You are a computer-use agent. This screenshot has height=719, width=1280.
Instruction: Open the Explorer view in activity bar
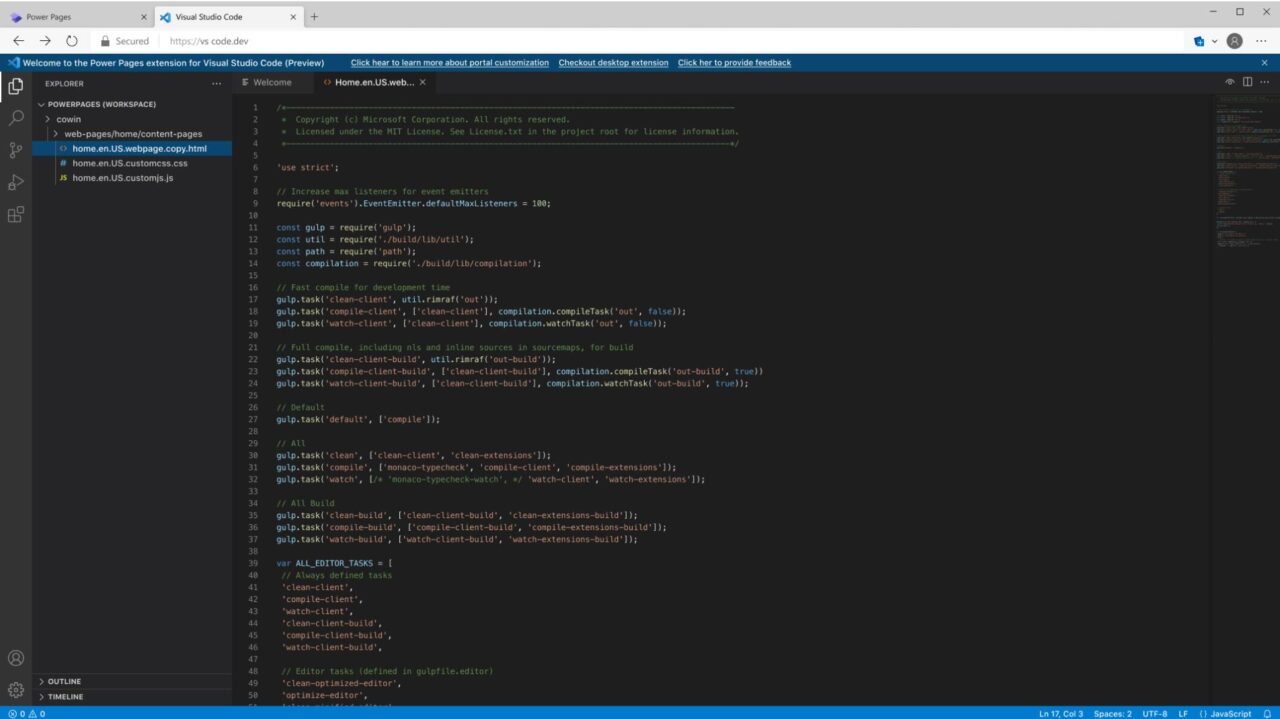point(16,86)
